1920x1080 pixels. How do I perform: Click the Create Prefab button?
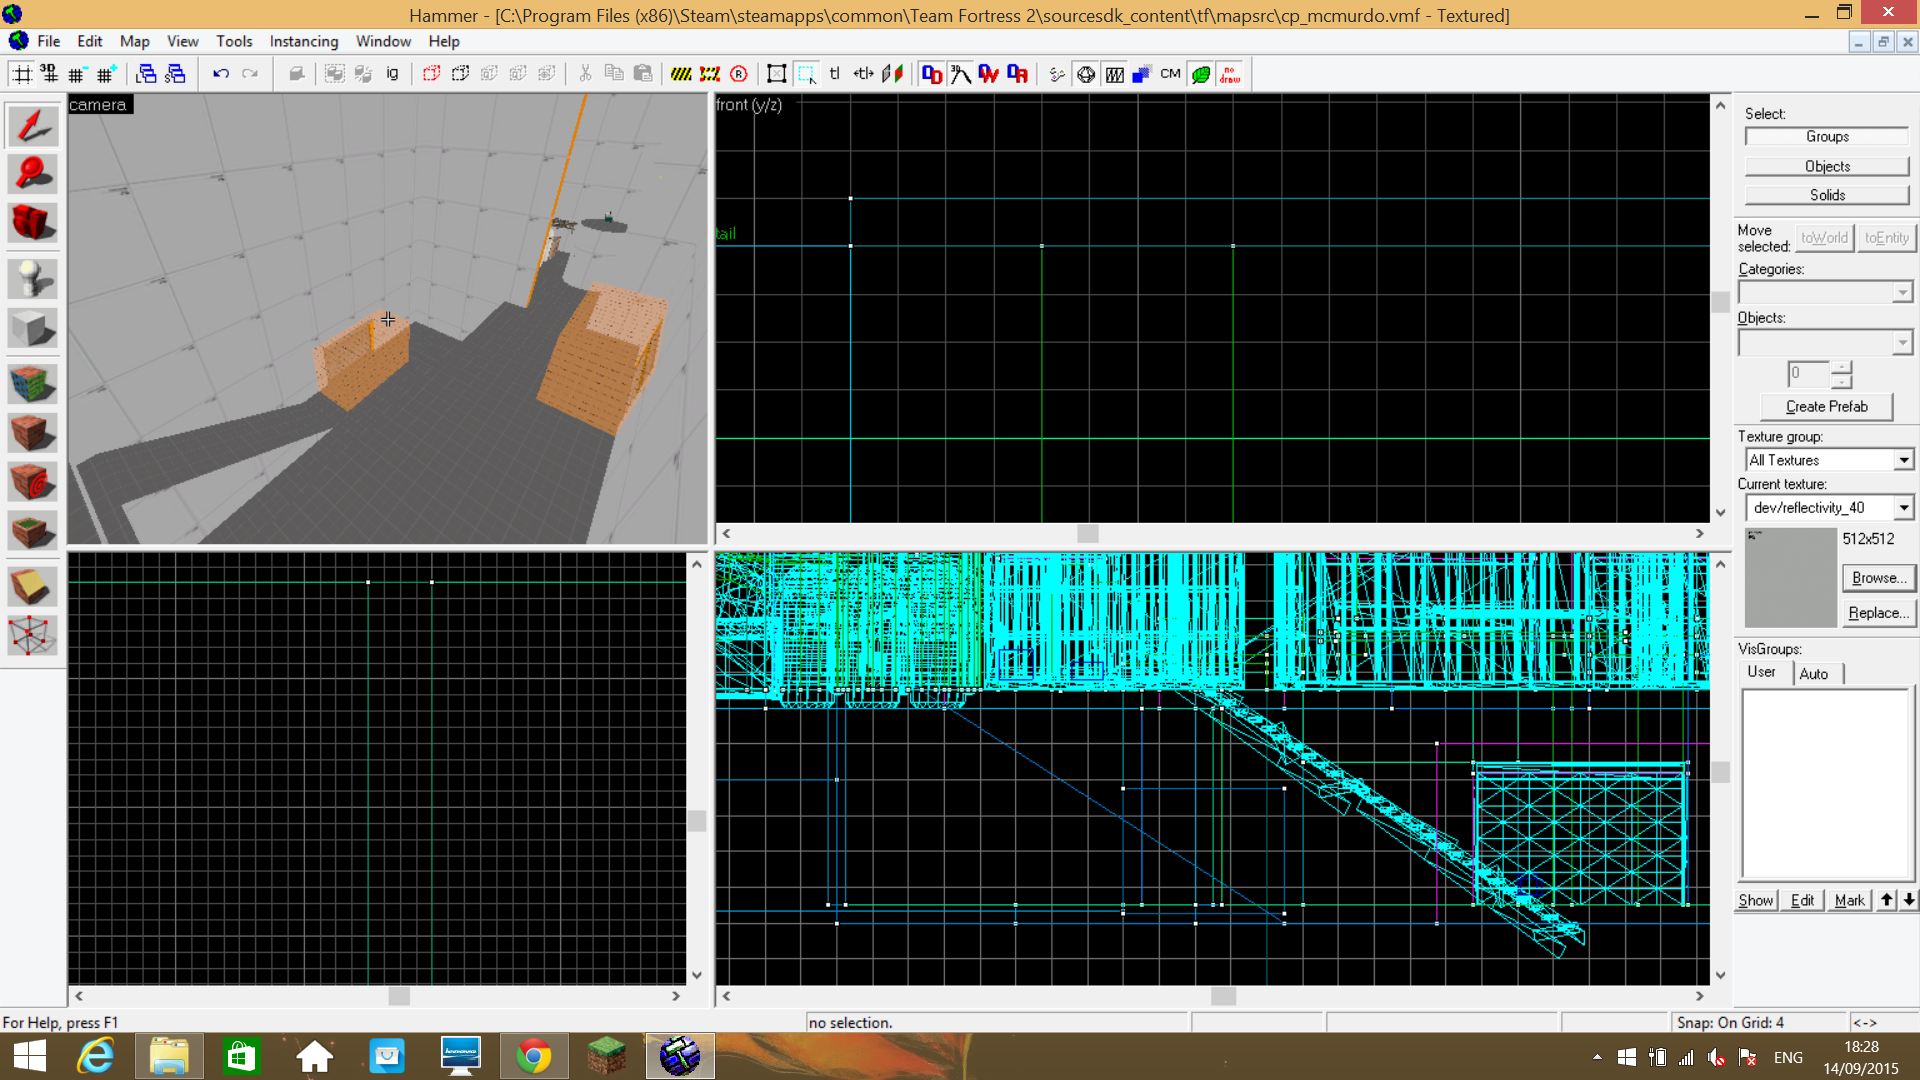[1827, 407]
